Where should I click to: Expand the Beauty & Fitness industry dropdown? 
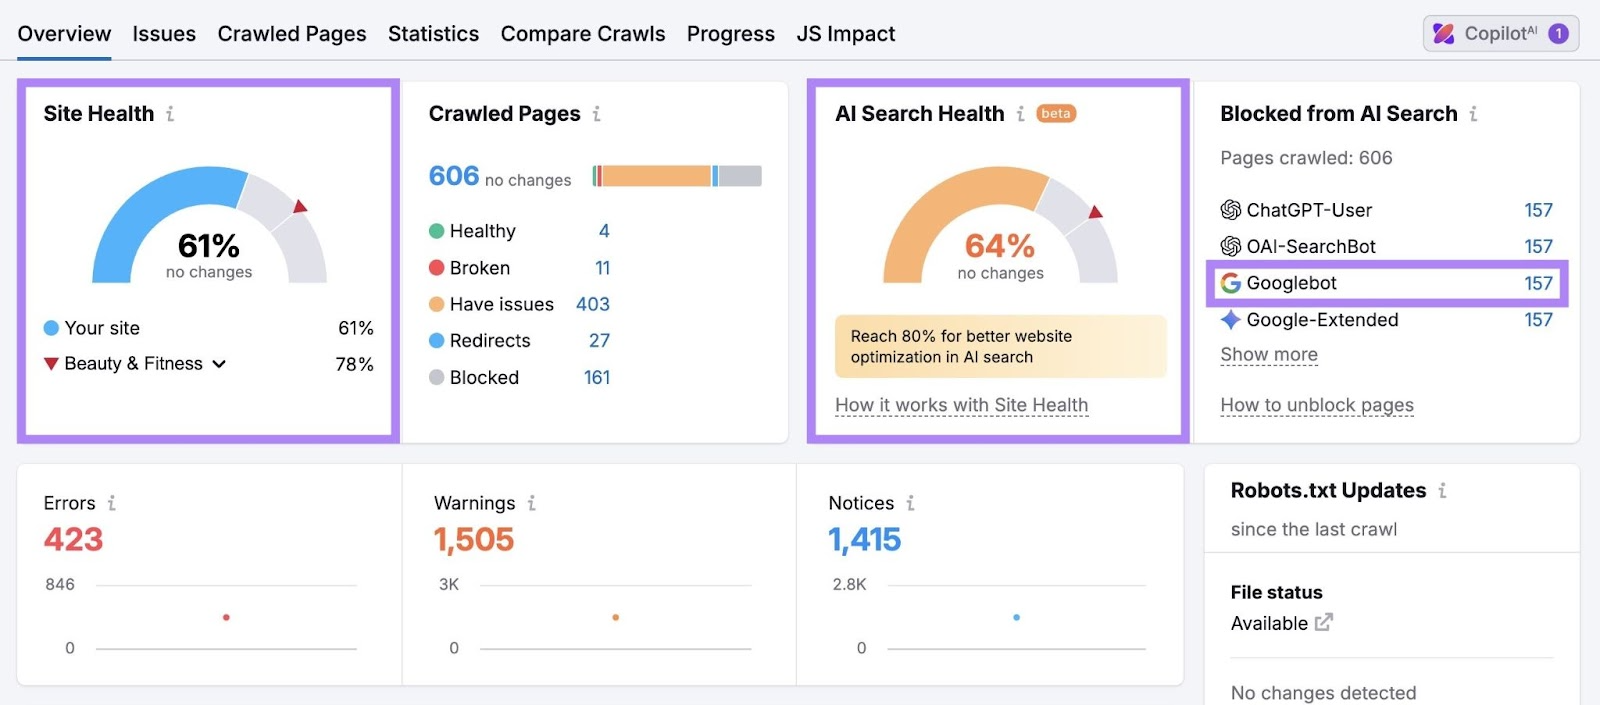click(219, 364)
